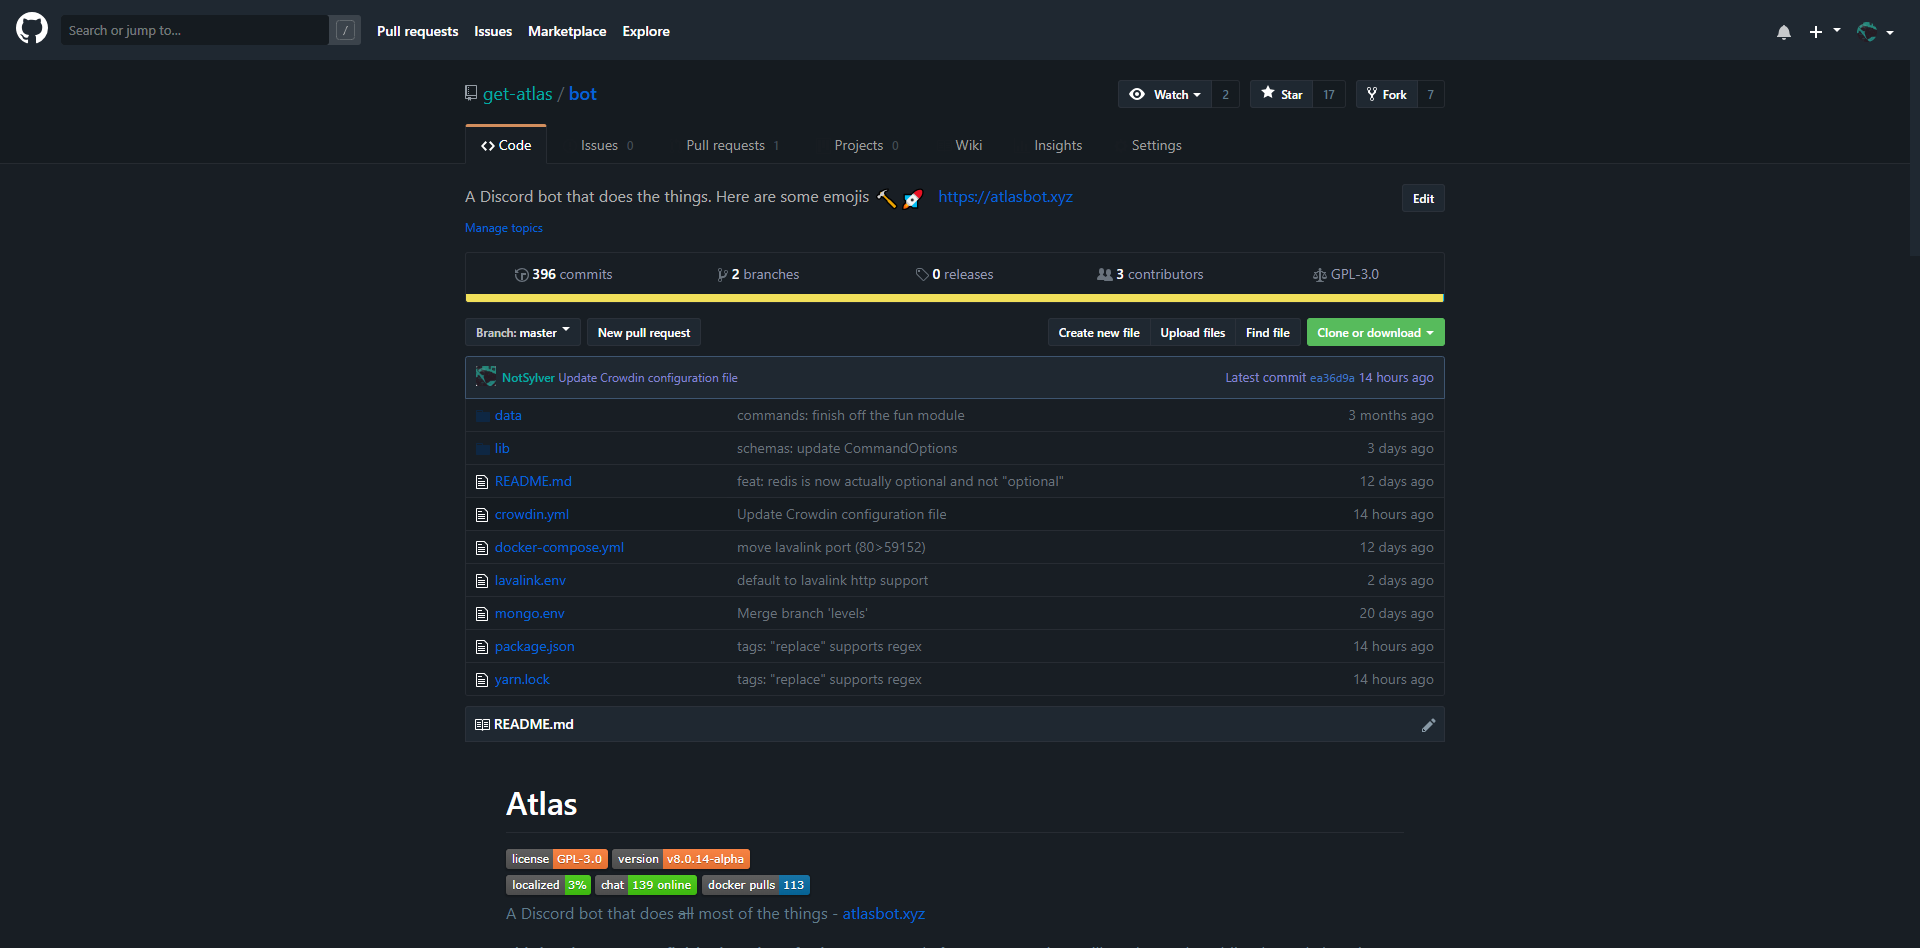Click Find file

(x=1268, y=332)
